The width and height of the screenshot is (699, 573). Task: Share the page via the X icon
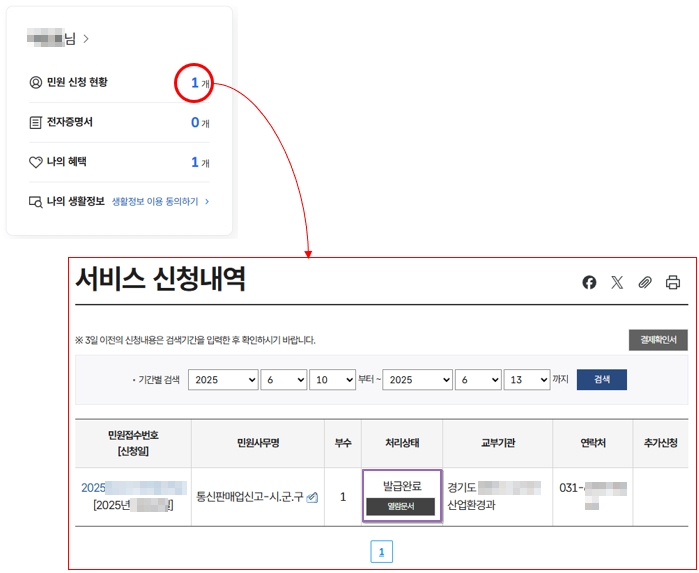tap(617, 282)
